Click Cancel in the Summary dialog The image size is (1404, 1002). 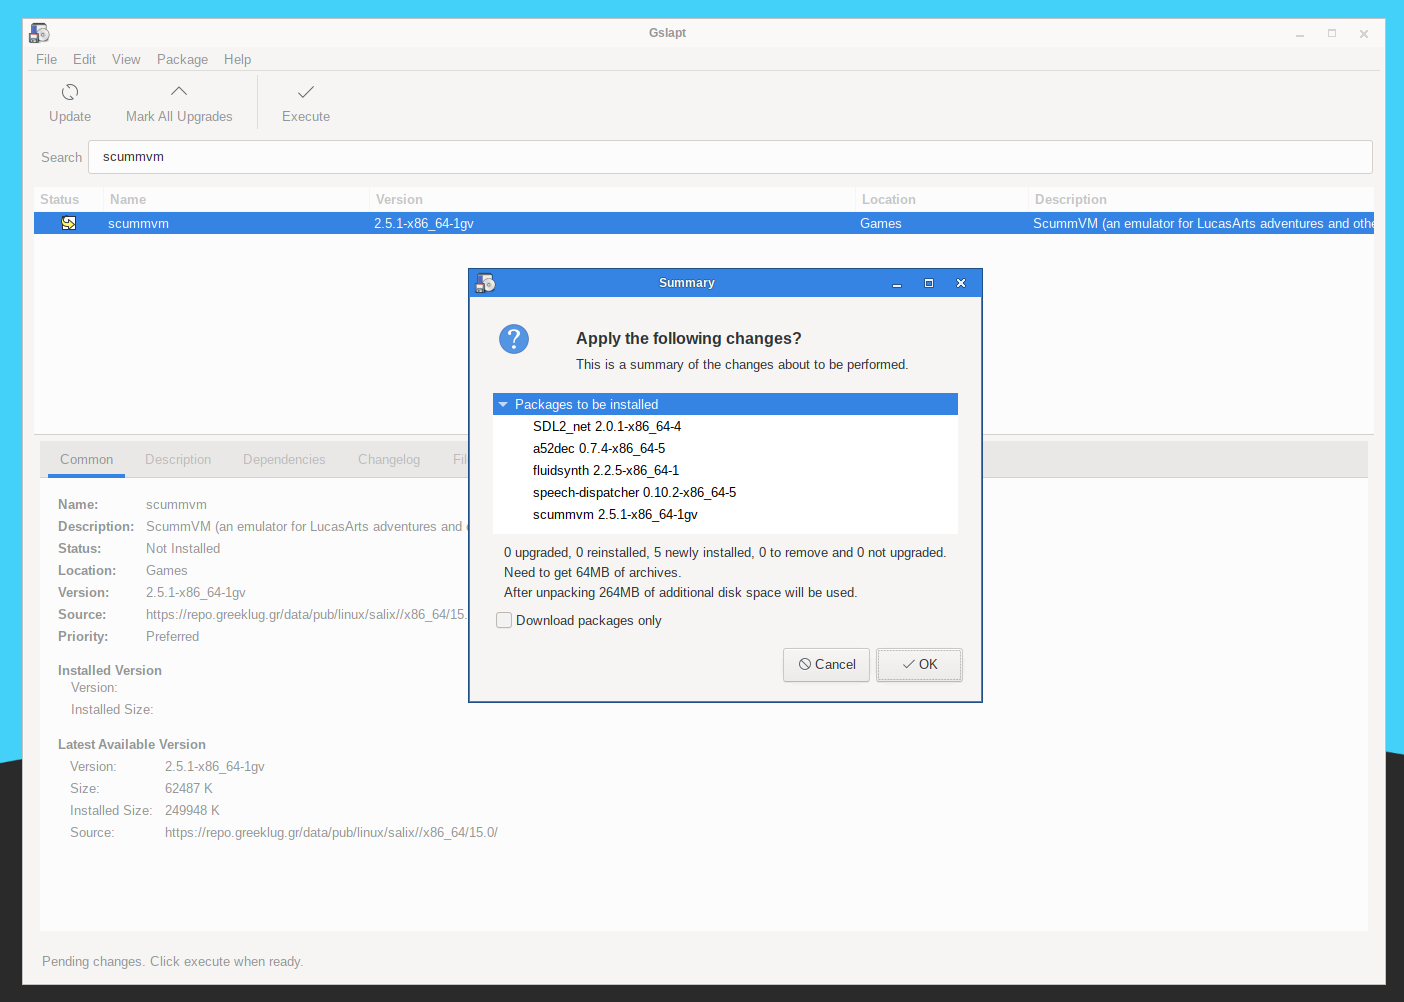coord(827,665)
